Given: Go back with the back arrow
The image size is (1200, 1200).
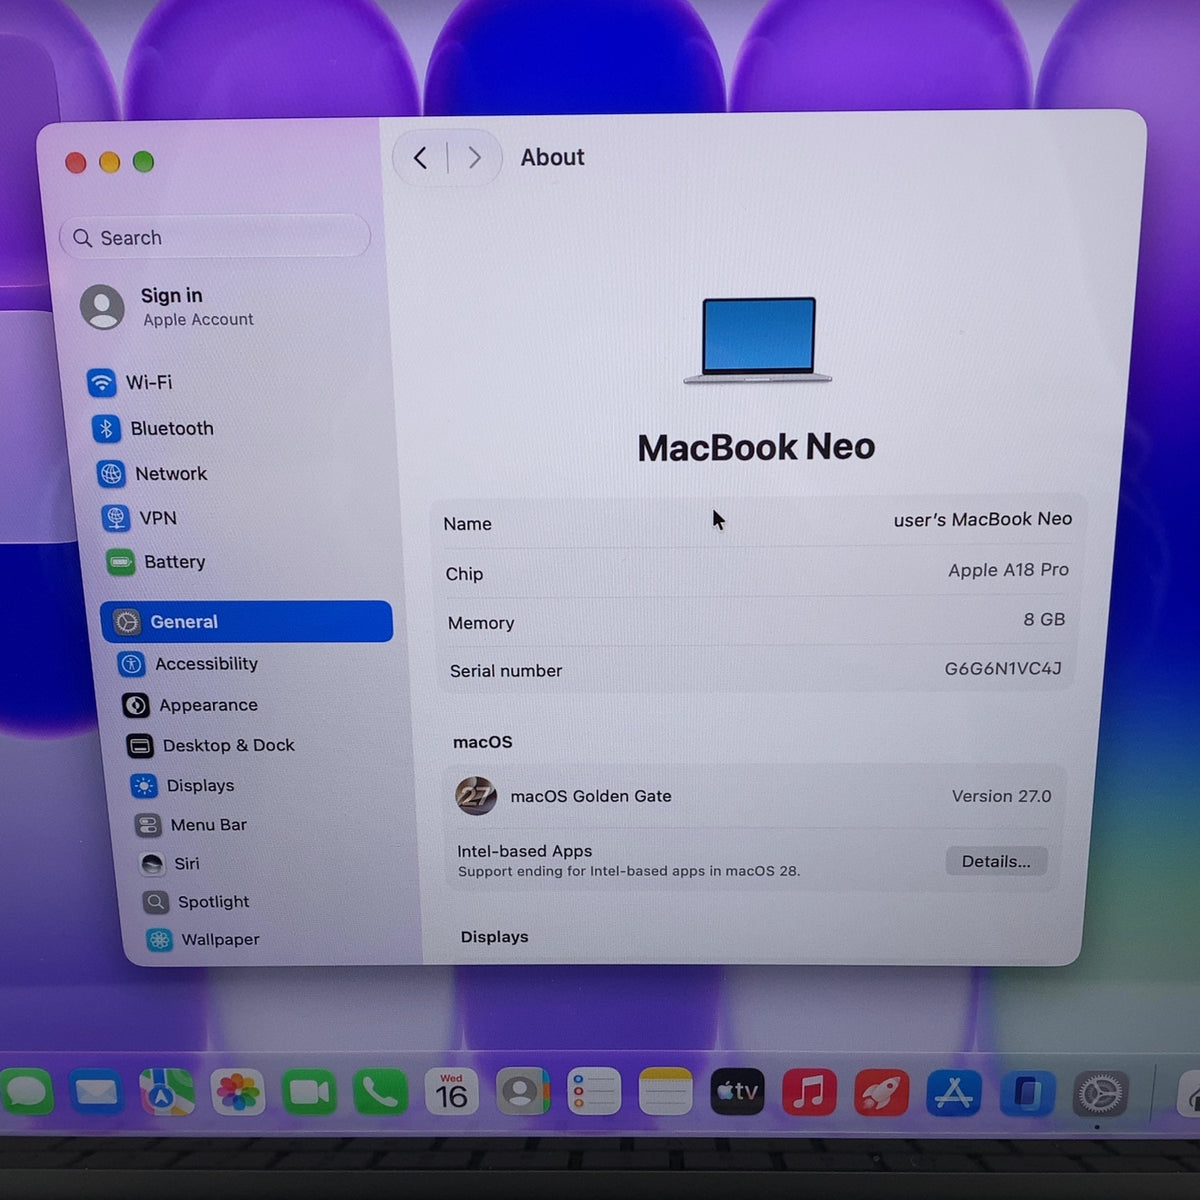Looking at the screenshot, I should click(x=420, y=158).
